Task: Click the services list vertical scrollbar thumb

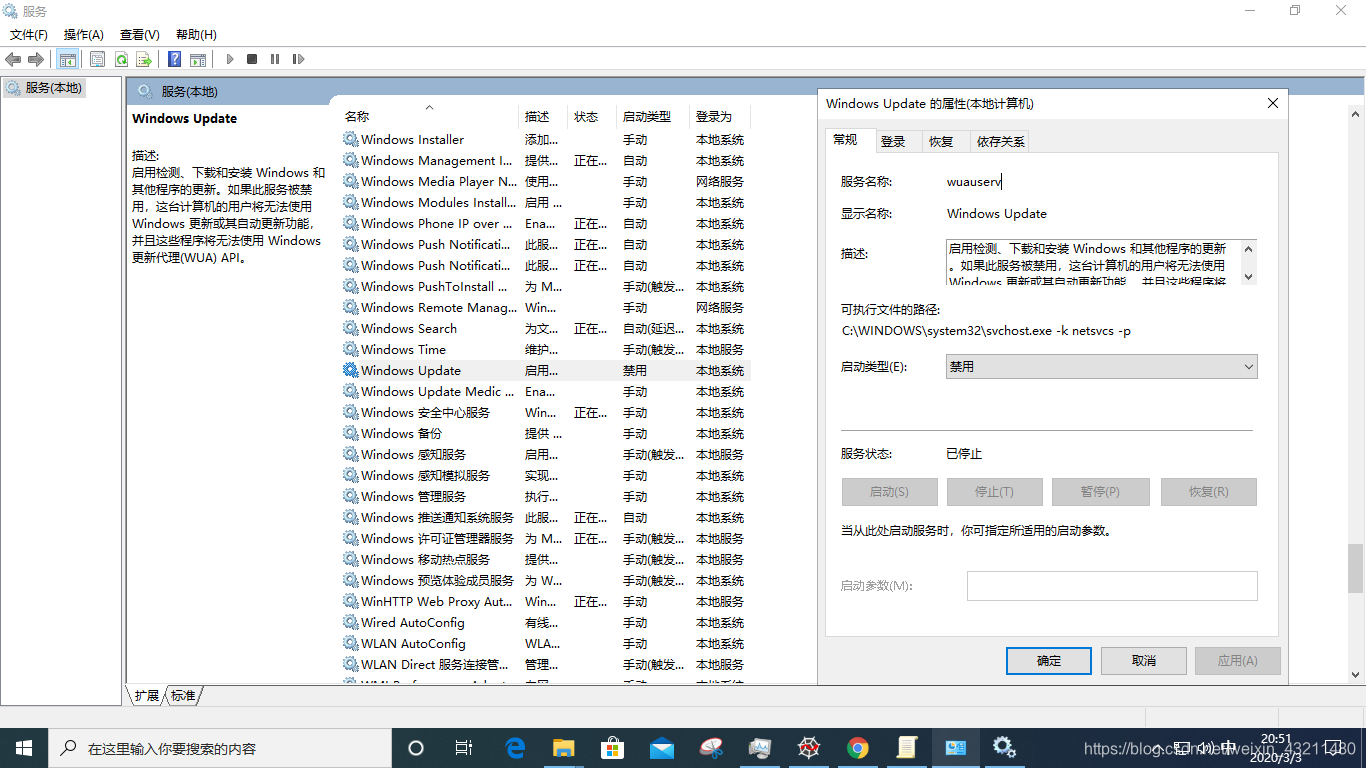Action: (x=1355, y=568)
